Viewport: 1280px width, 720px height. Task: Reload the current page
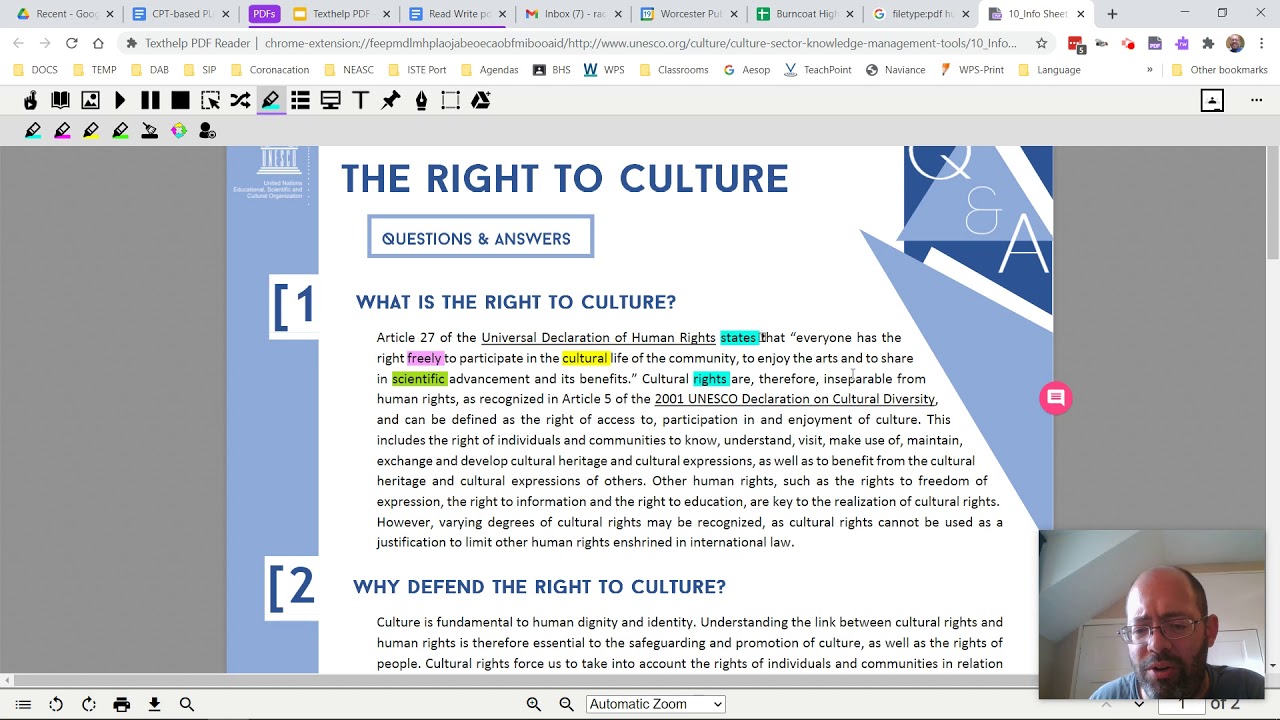pos(71,43)
